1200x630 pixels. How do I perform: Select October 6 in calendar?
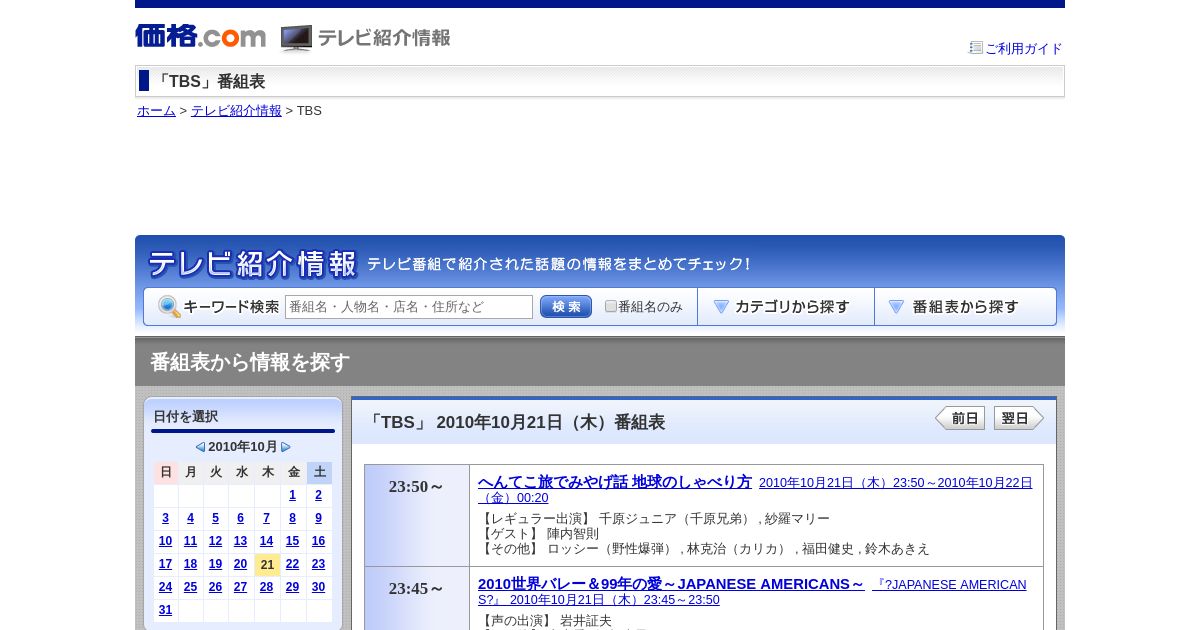point(240,518)
